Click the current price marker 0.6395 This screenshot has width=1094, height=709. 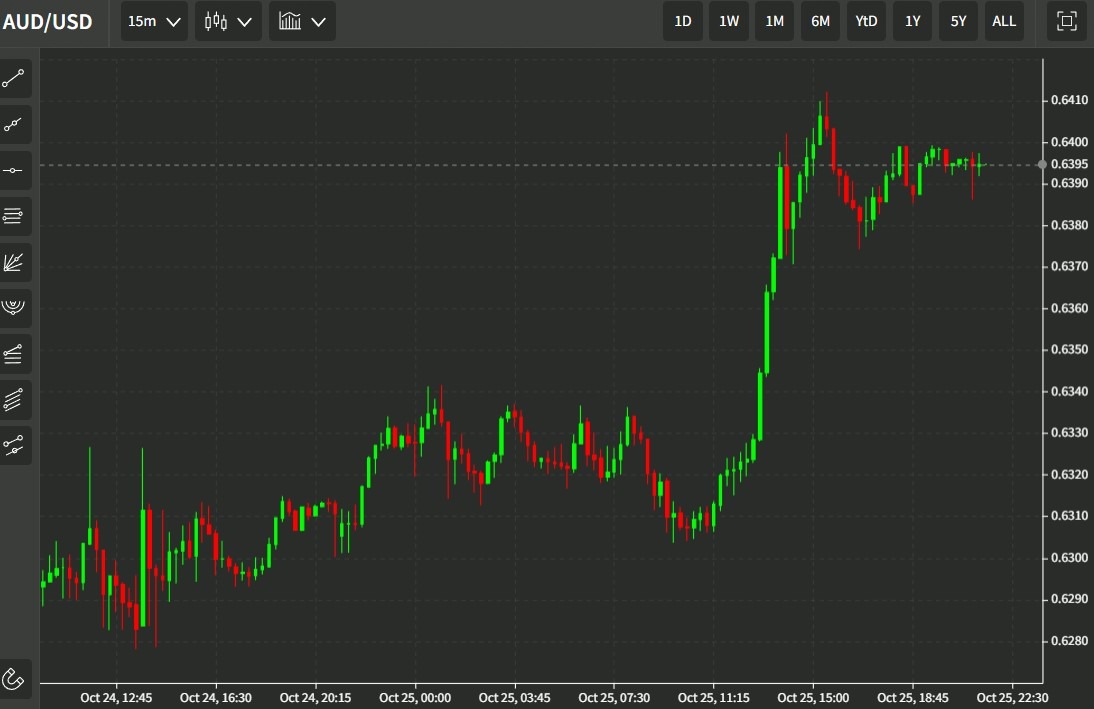pos(1070,164)
